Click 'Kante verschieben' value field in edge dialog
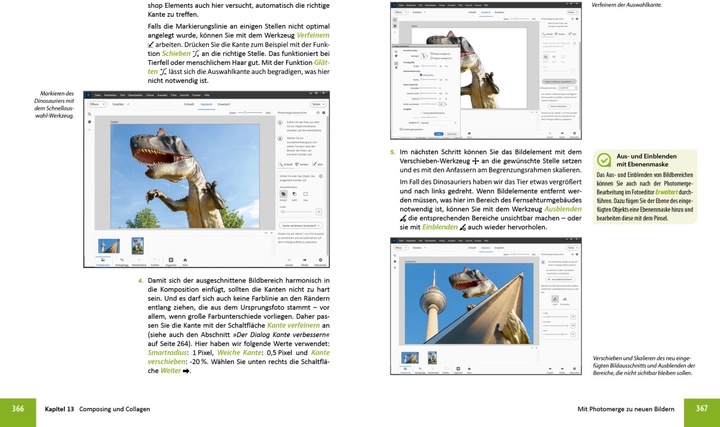This screenshot has height=427, width=720. (x=441, y=104)
